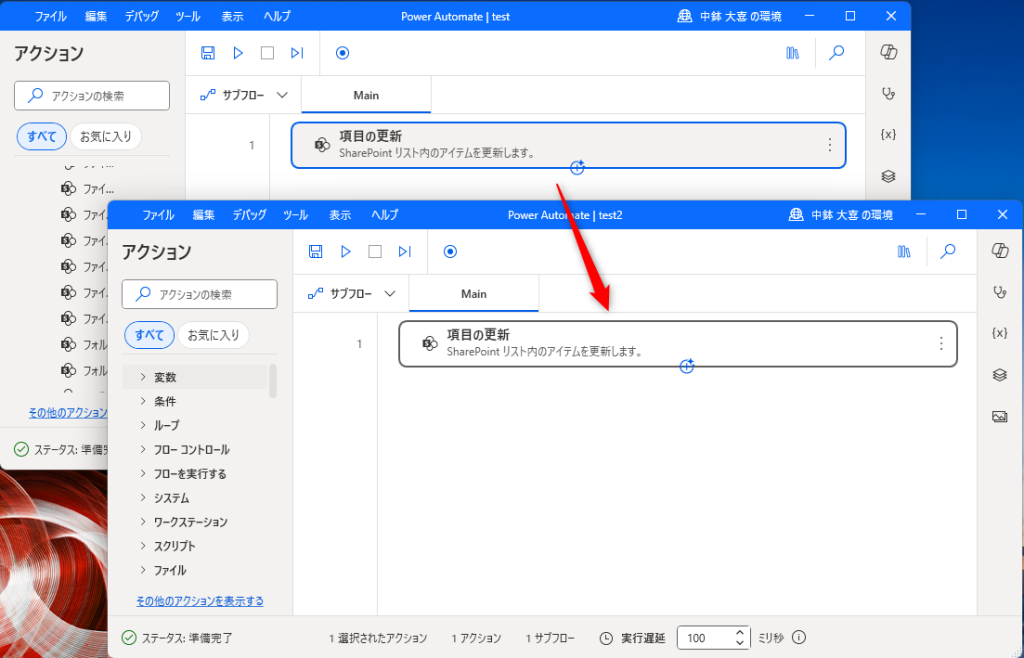The image size is (1024, 658).
Task: Click the add-action plus icon in test window
Action: tap(577, 168)
